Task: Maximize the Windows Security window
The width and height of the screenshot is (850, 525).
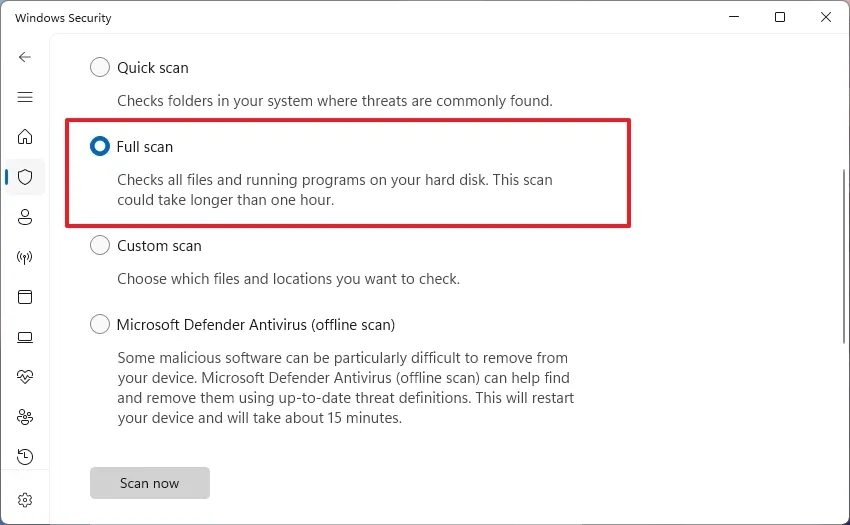Action: point(780,17)
